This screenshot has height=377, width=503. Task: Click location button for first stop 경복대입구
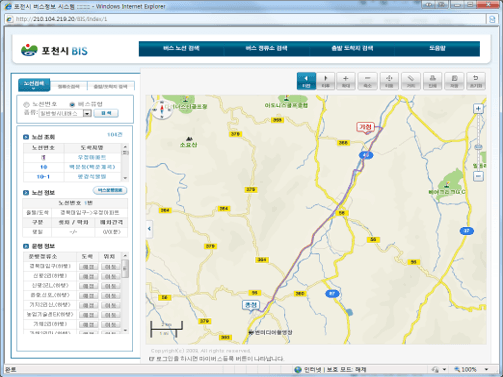[x=110, y=267]
